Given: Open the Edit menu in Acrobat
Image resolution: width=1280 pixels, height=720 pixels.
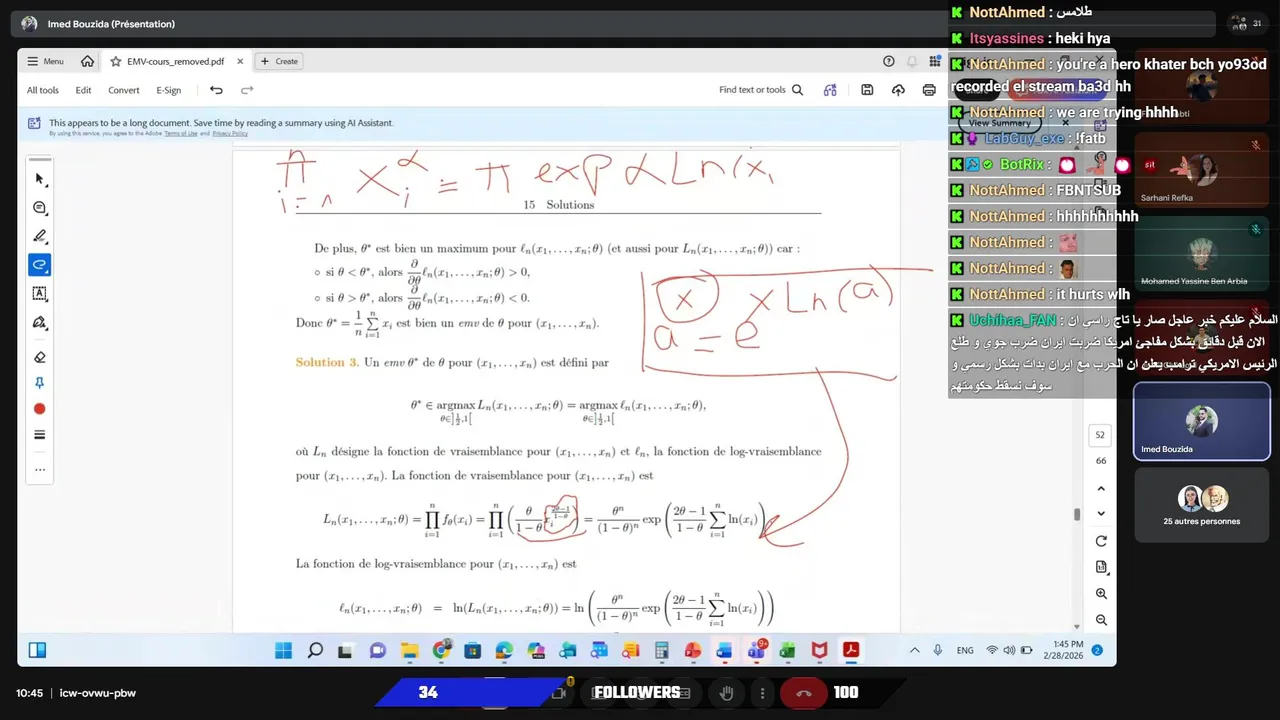Looking at the screenshot, I should [83, 90].
